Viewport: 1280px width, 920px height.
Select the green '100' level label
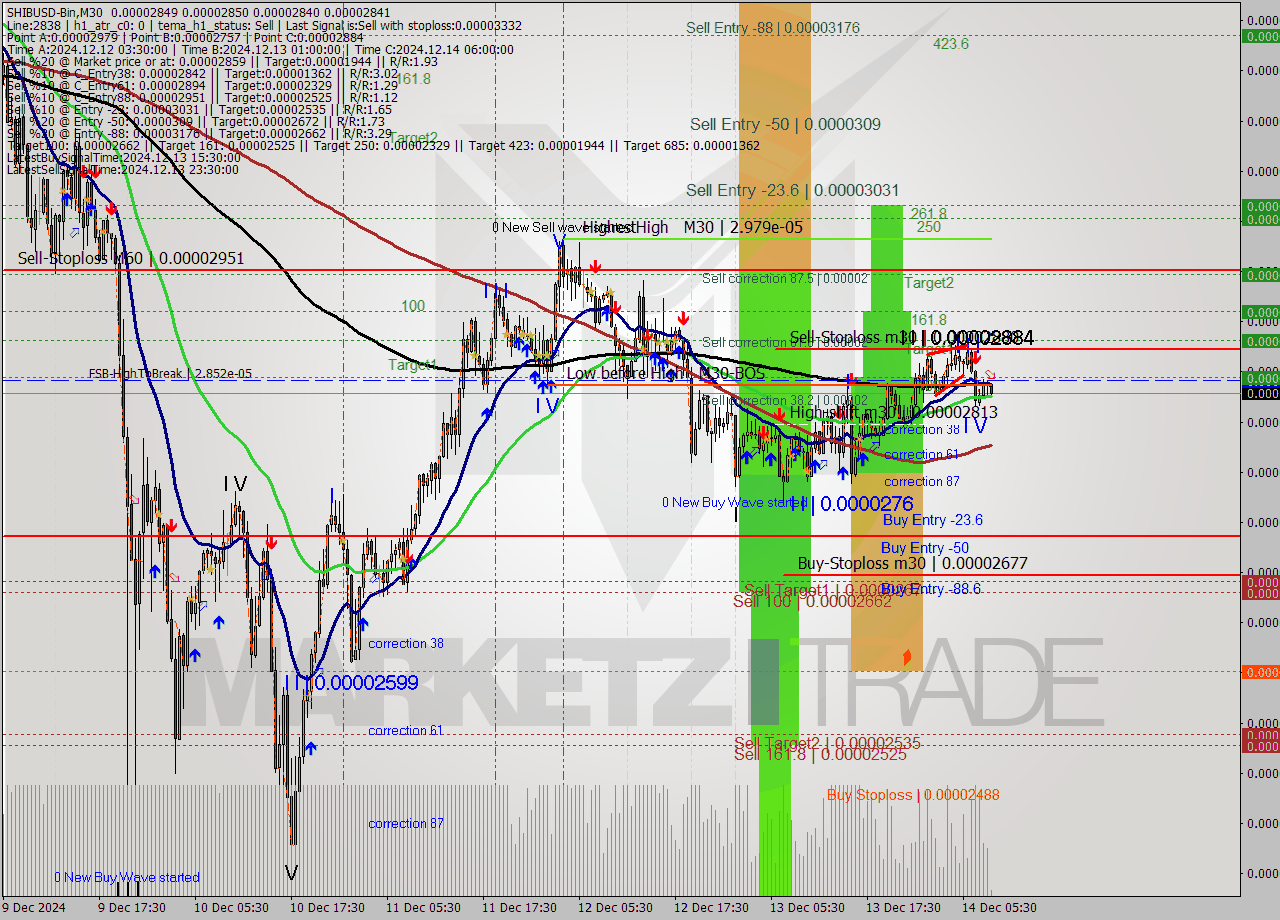click(x=413, y=306)
